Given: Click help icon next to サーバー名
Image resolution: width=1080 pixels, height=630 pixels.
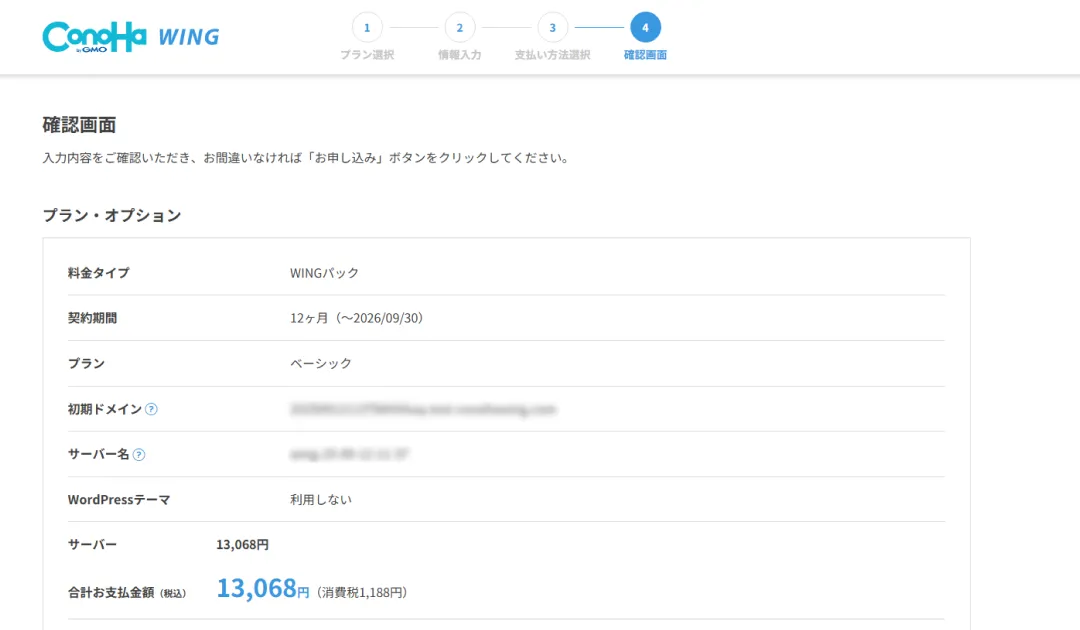Looking at the screenshot, I should 138,454.
